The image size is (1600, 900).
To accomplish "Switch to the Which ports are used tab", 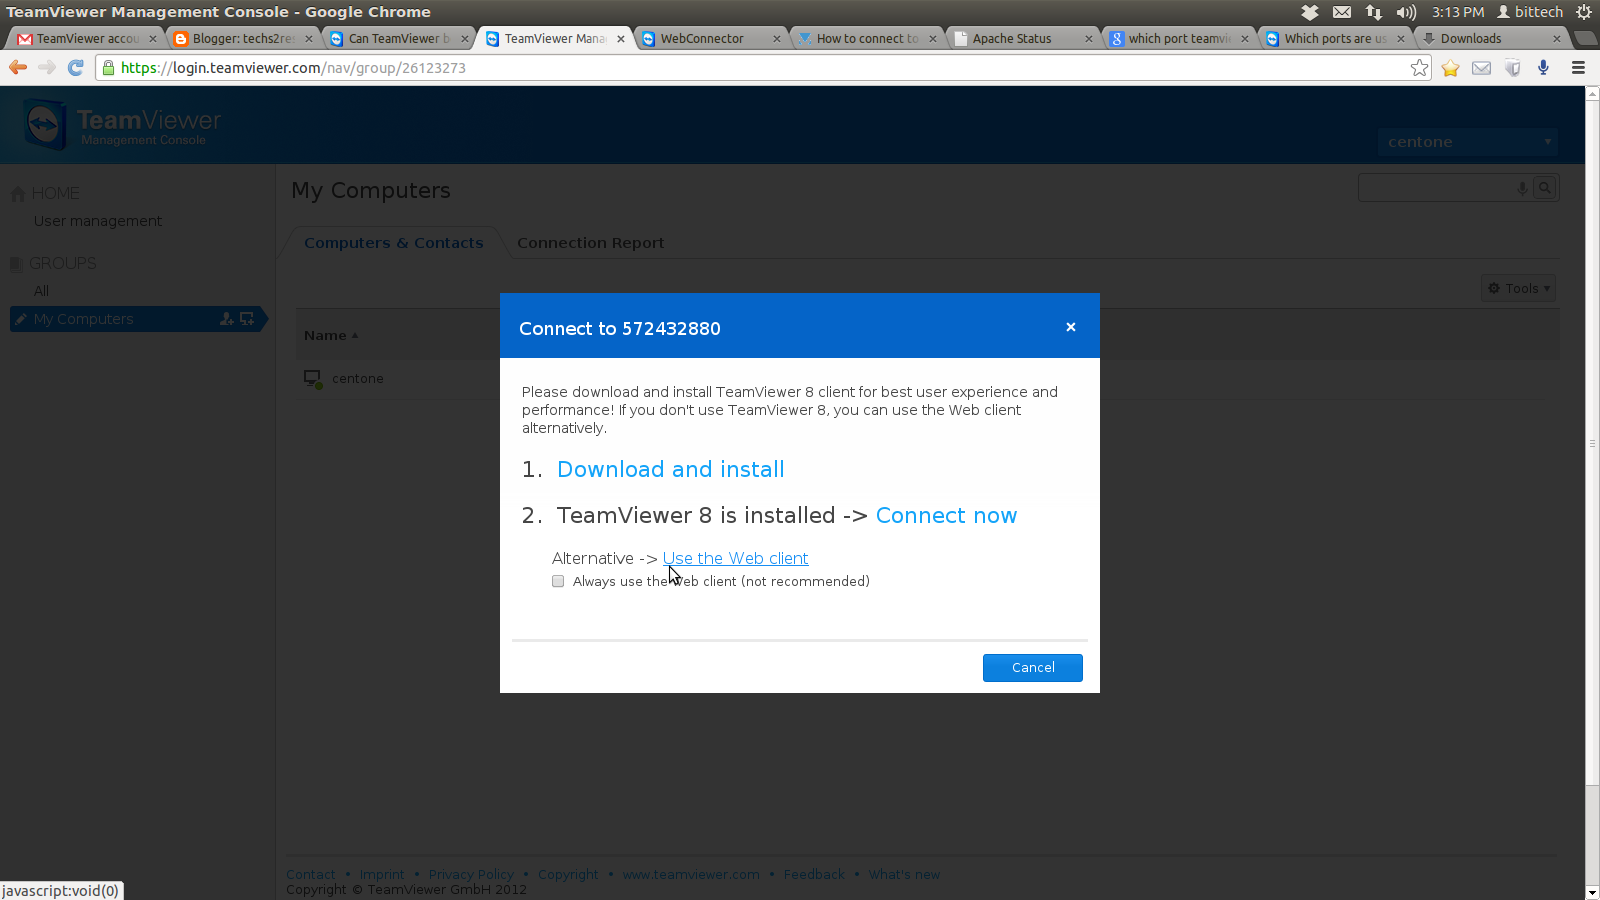I will click(1335, 39).
